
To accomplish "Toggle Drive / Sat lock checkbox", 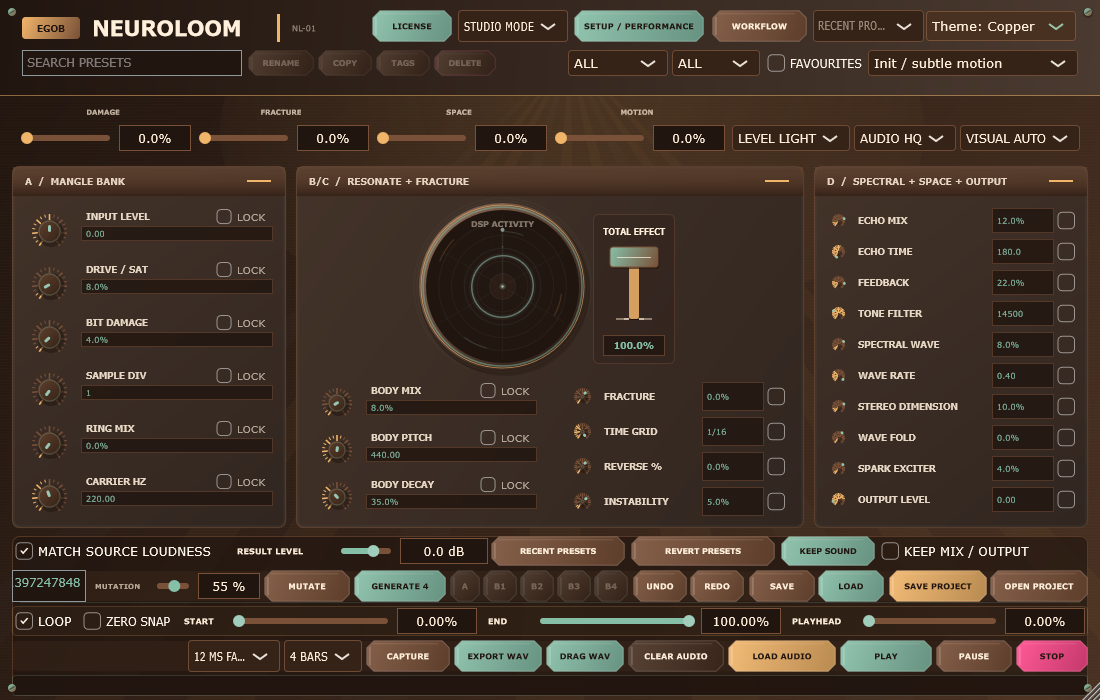I will pyautogui.click(x=224, y=269).
